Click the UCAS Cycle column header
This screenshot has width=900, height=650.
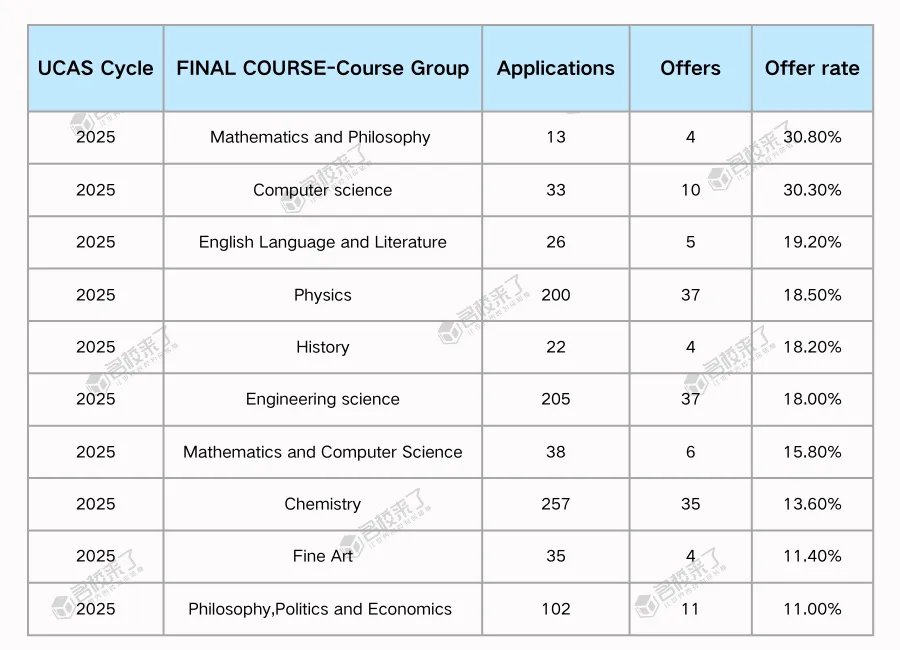point(96,68)
